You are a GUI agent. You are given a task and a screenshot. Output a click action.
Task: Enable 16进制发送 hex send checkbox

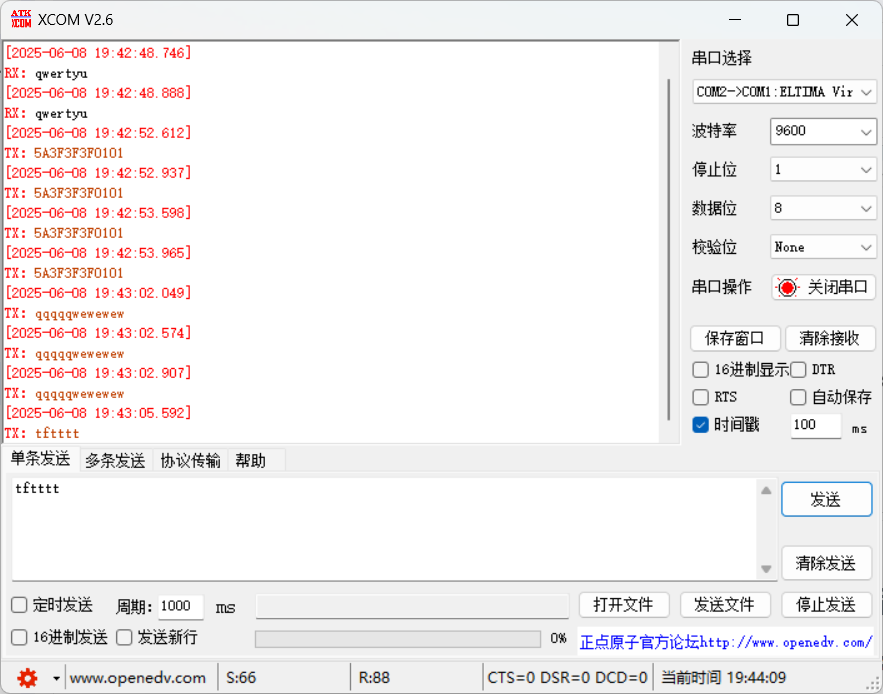click(19, 637)
